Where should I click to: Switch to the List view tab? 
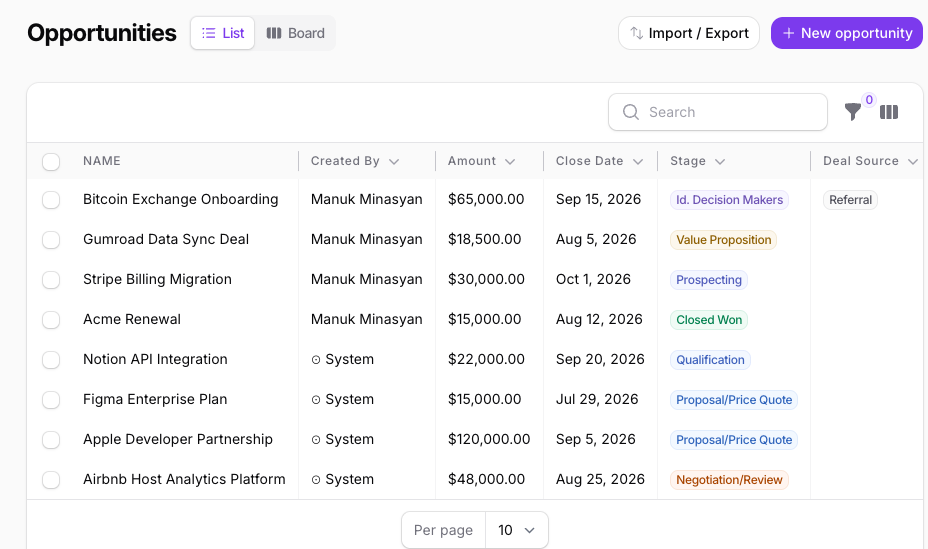tap(223, 33)
